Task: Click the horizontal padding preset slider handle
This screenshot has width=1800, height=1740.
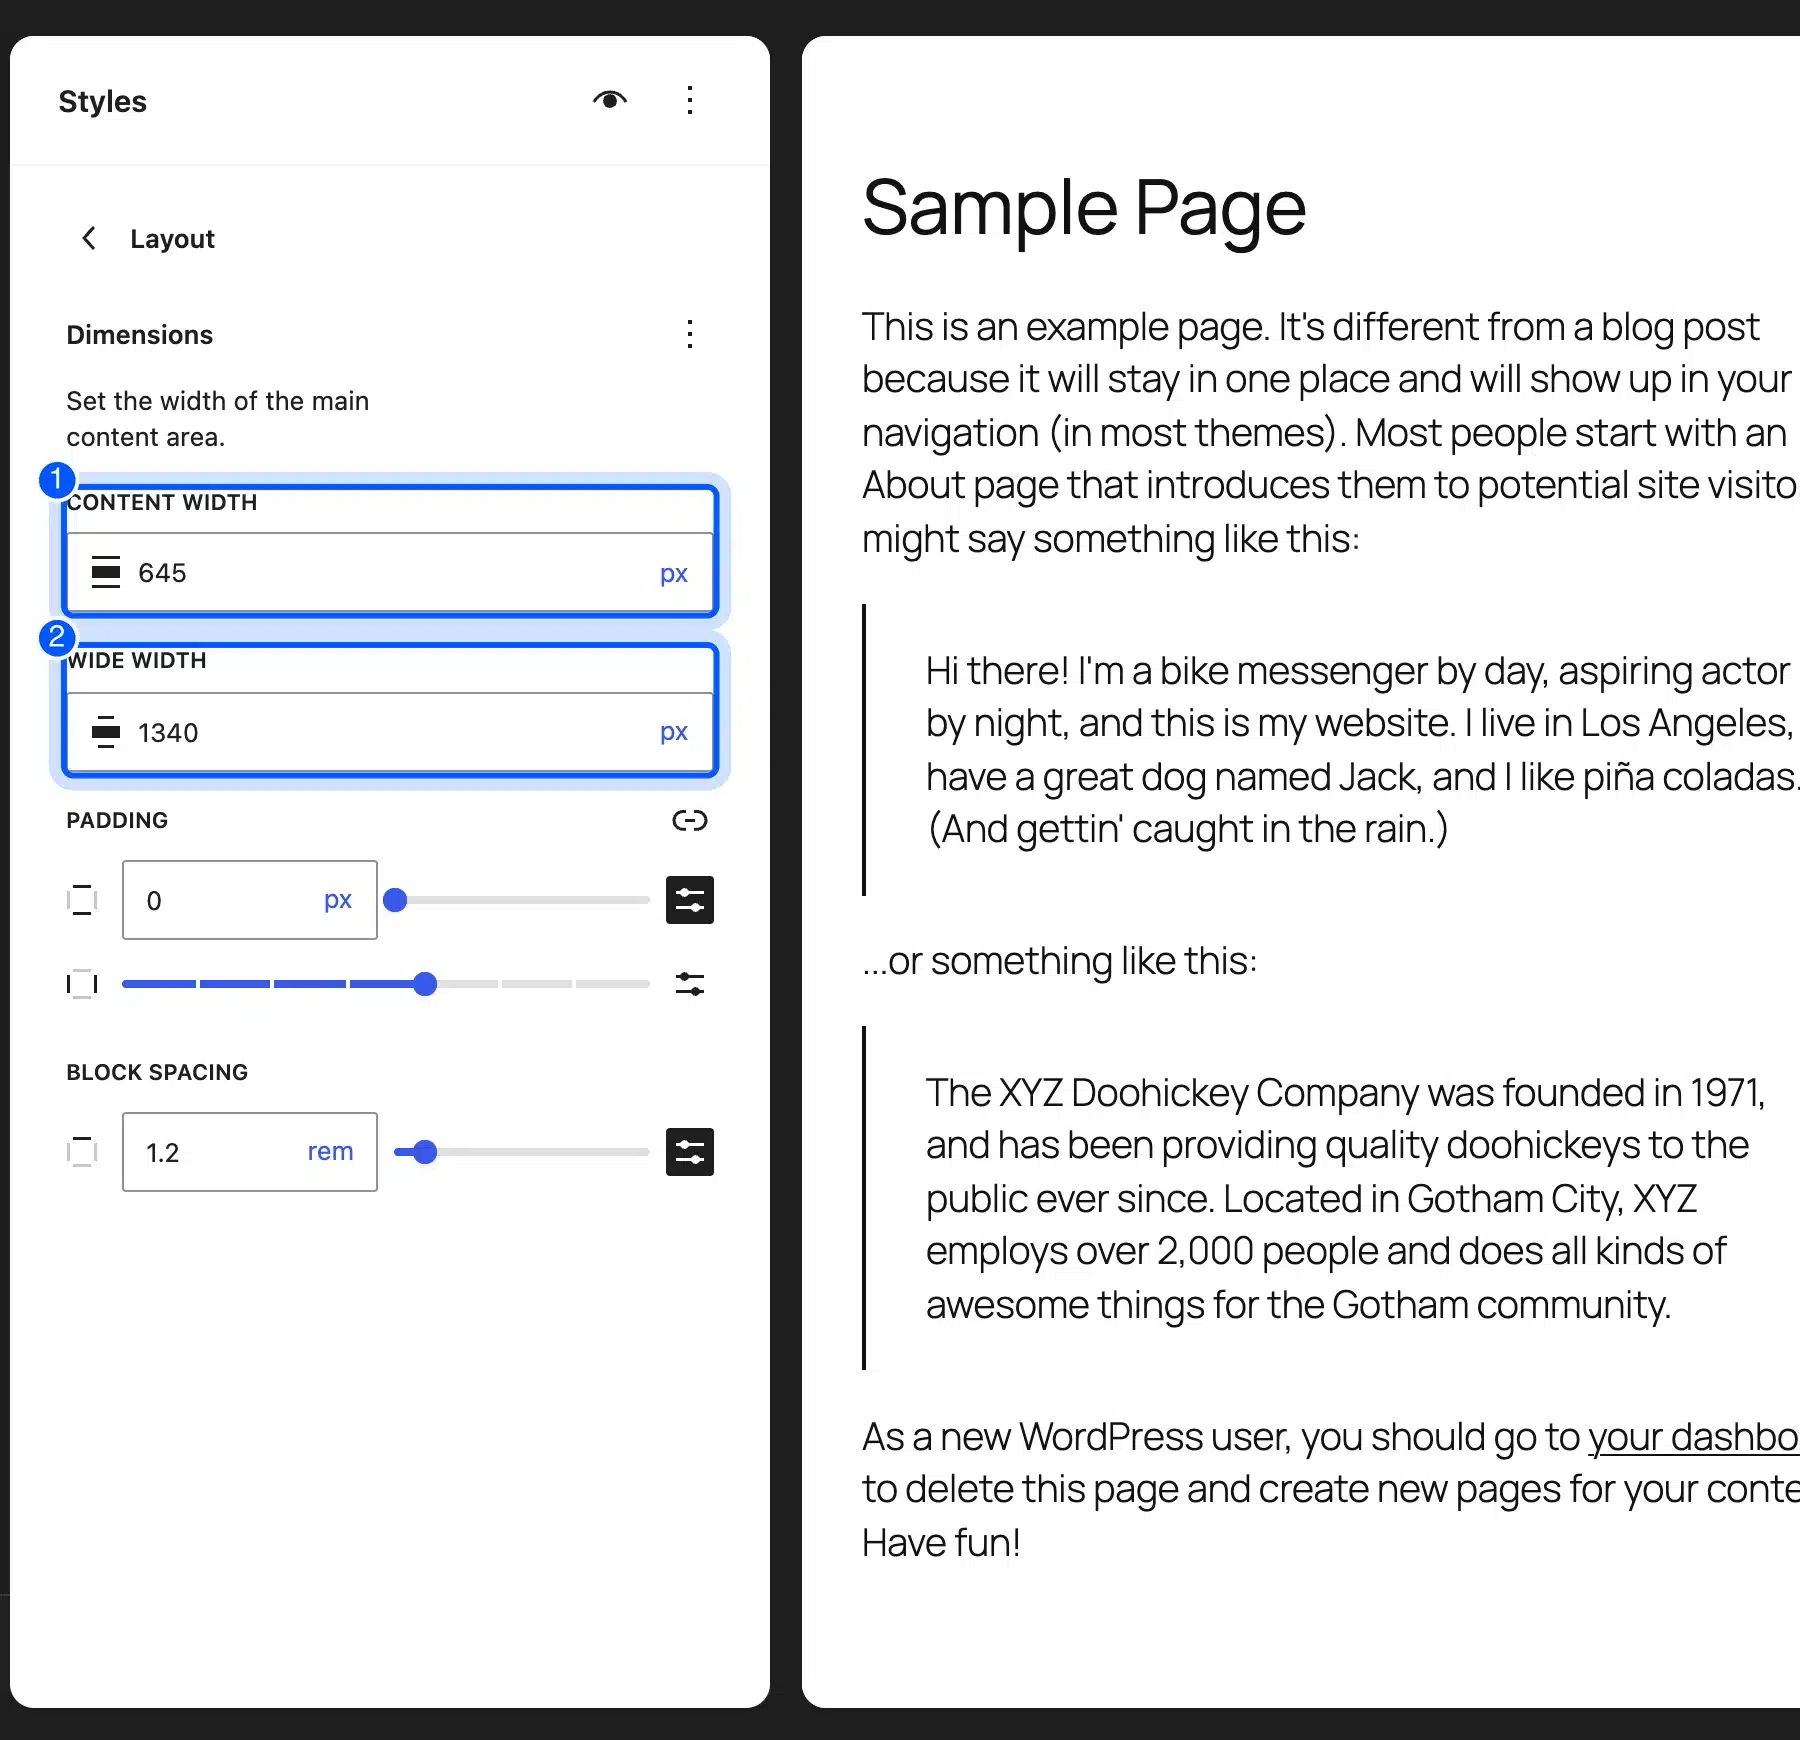Action: [425, 984]
